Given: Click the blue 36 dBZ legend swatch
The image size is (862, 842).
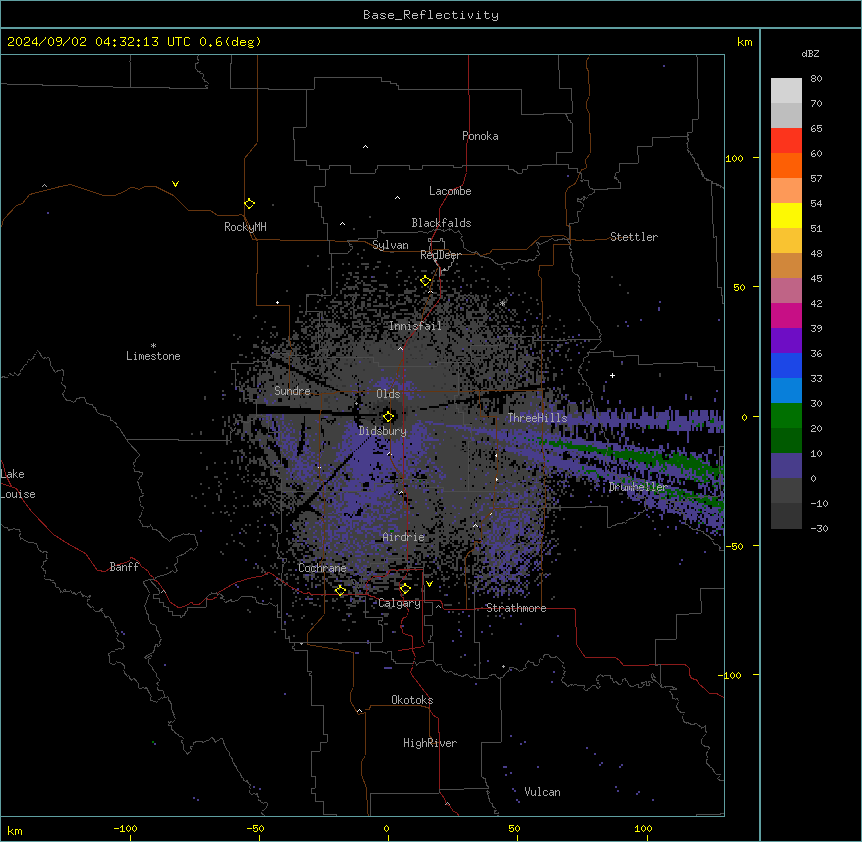Looking at the screenshot, I should pos(786,365).
